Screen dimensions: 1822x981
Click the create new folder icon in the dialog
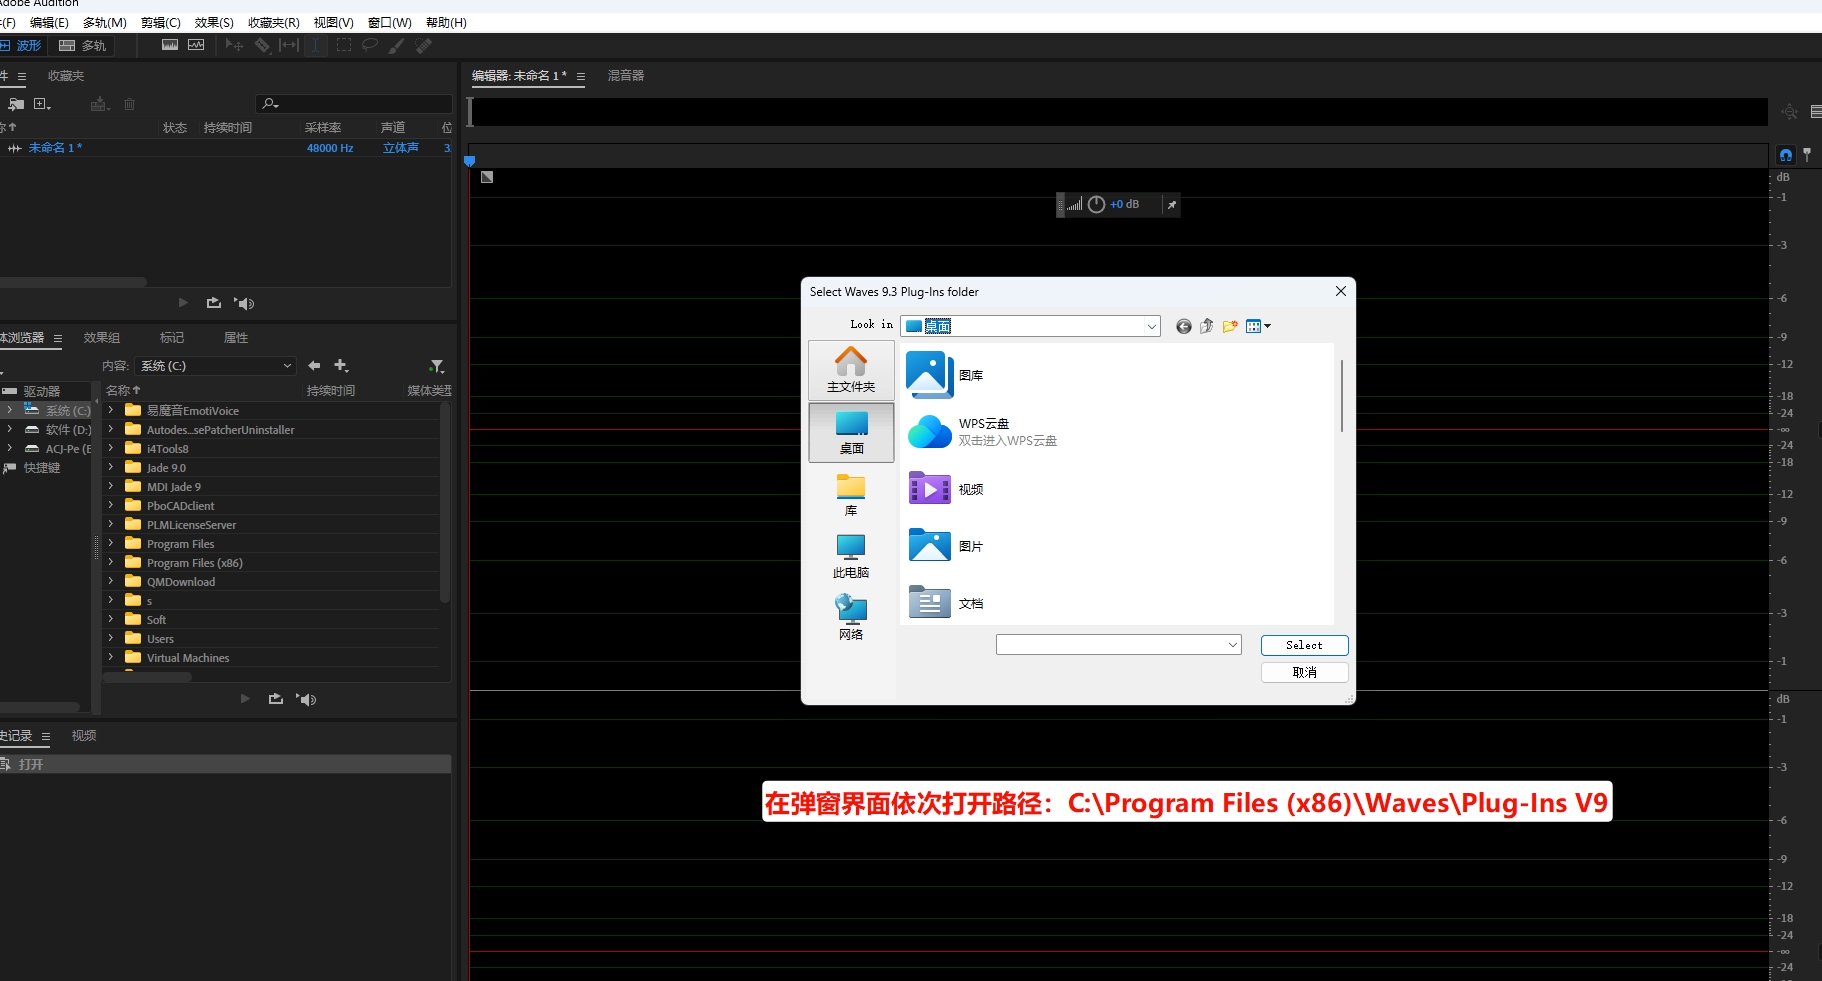pyautogui.click(x=1230, y=326)
